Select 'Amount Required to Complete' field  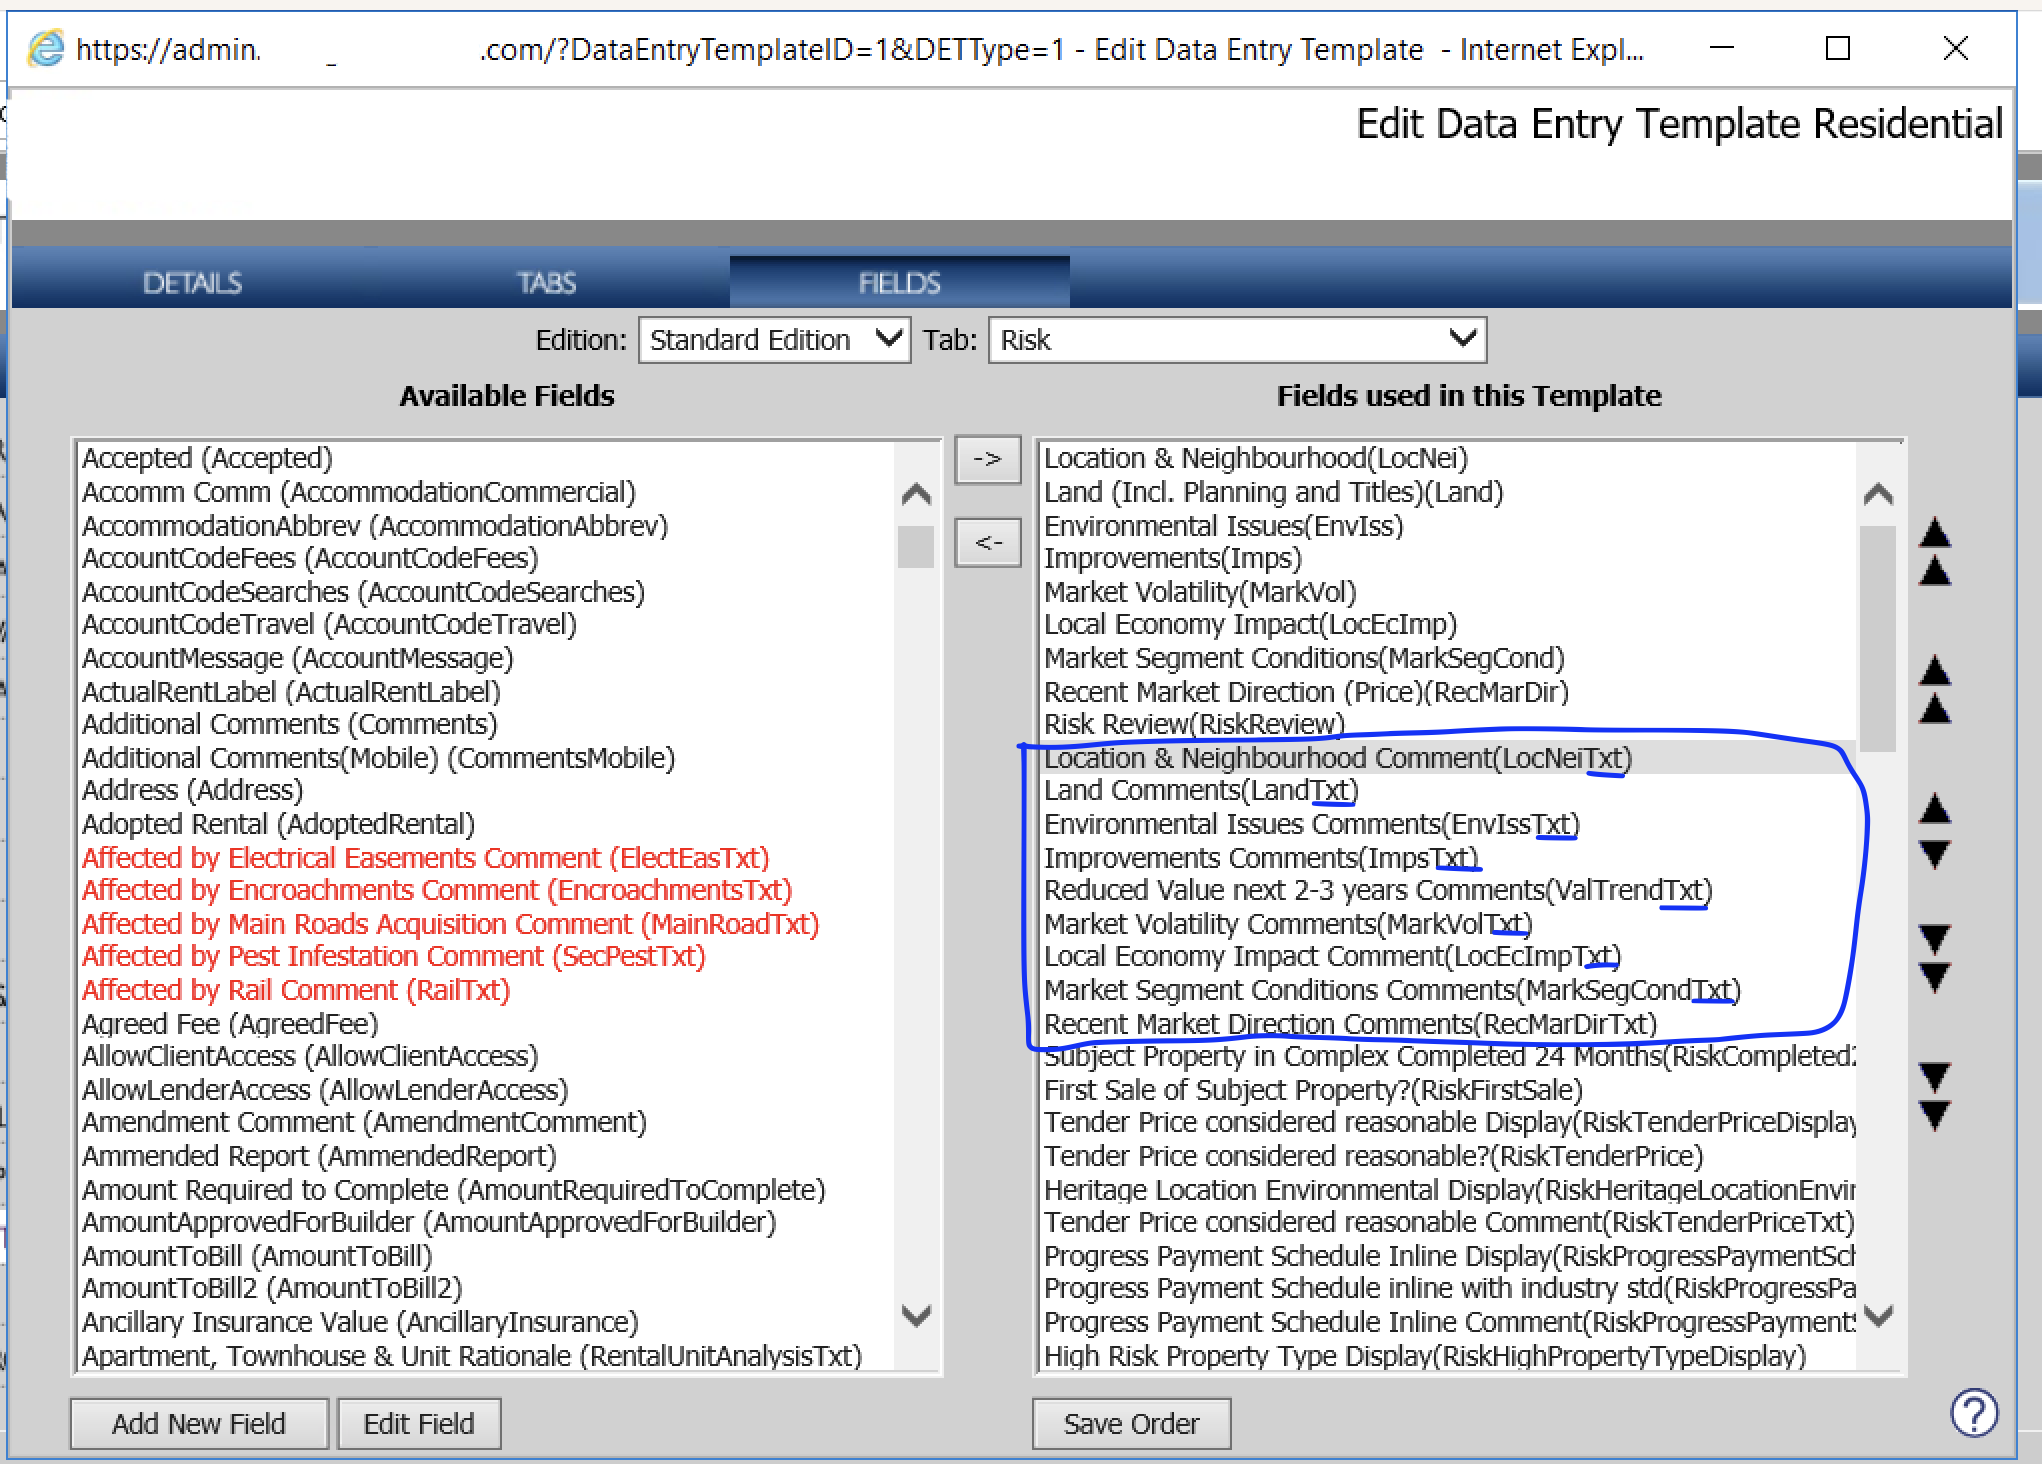(x=453, y=1190)
